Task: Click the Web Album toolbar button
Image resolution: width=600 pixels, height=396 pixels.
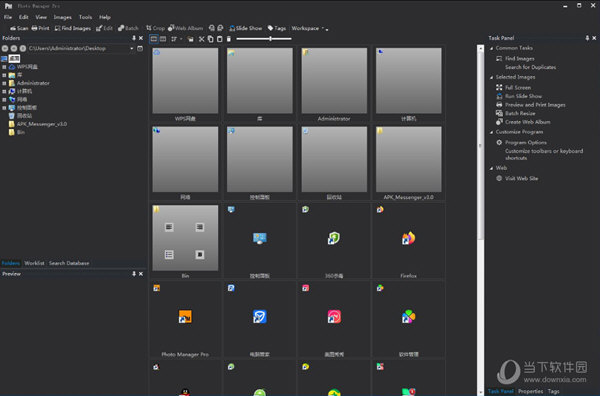Action: [186, 28]
